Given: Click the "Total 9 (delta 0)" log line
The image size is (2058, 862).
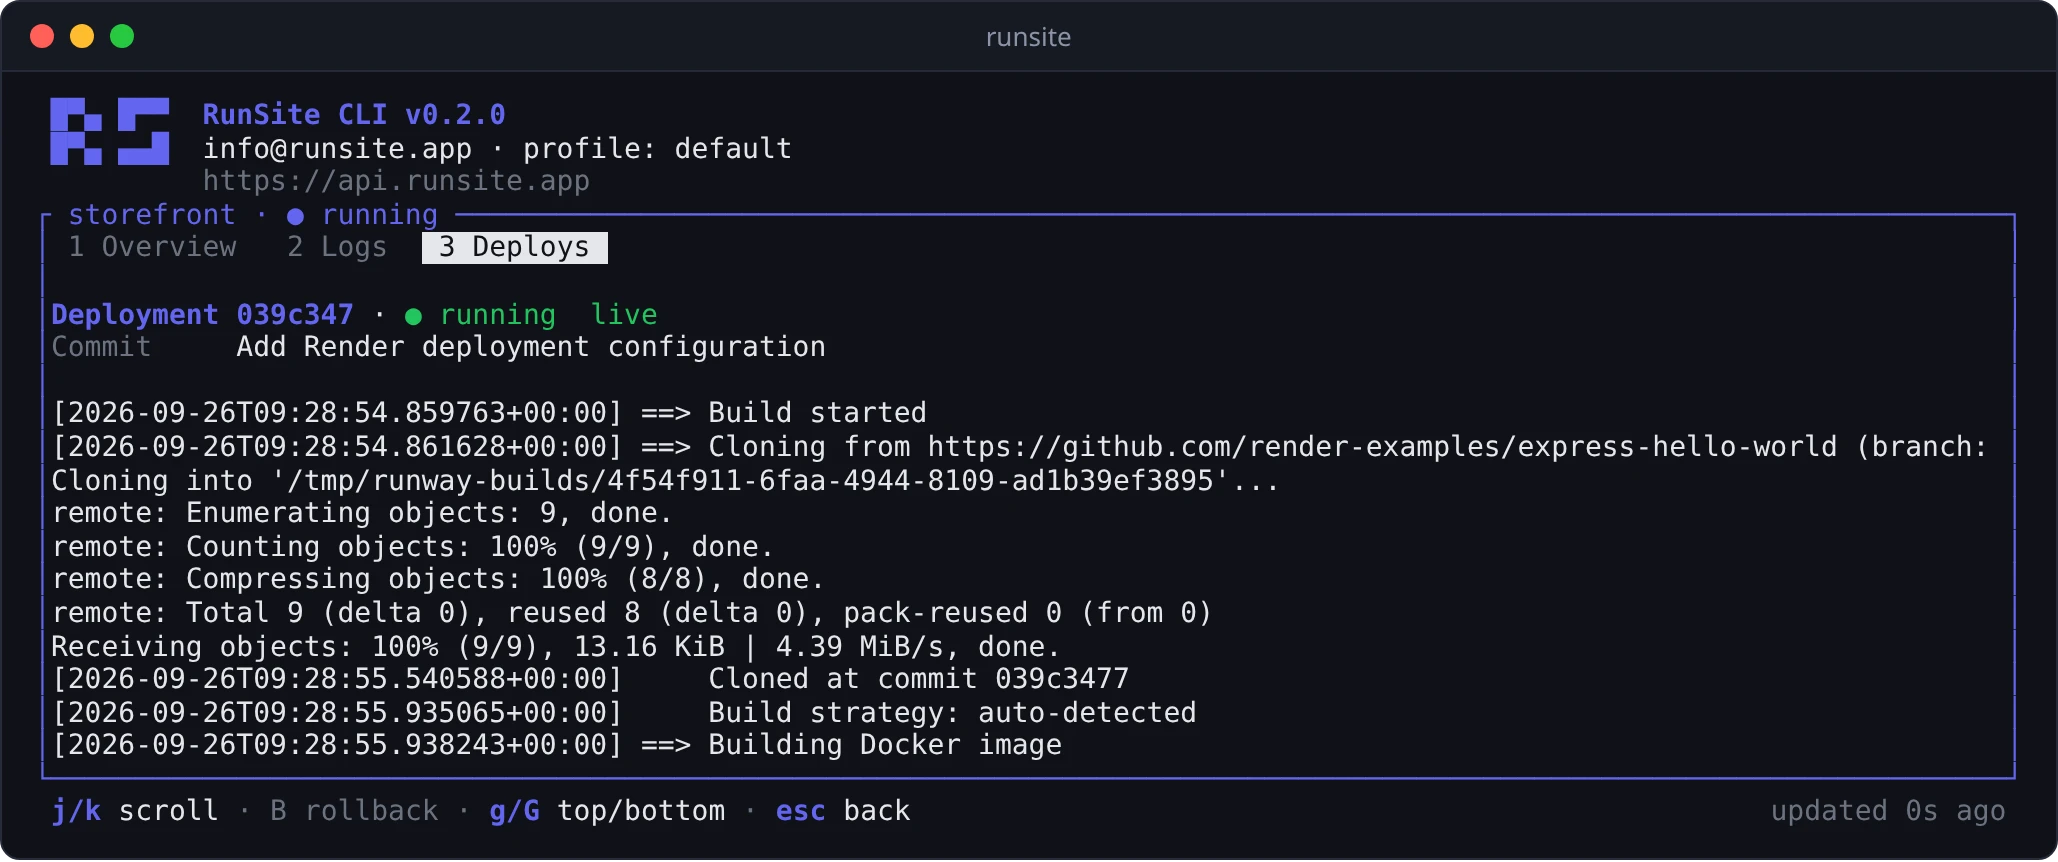Looking at the screenshot, I should tap(632, 613).
